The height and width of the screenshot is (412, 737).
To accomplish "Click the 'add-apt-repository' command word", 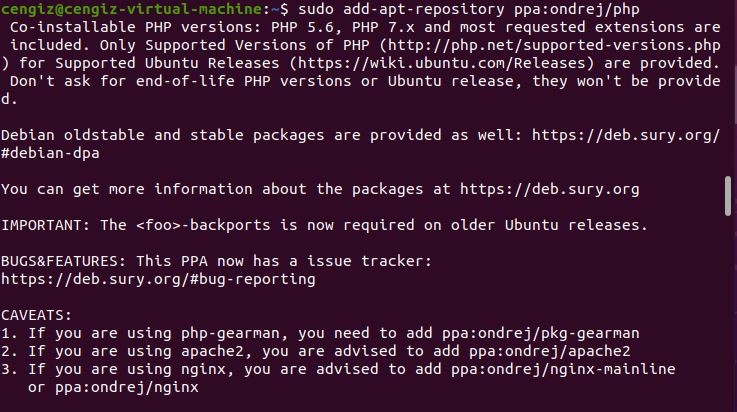I will coord(423,9).
